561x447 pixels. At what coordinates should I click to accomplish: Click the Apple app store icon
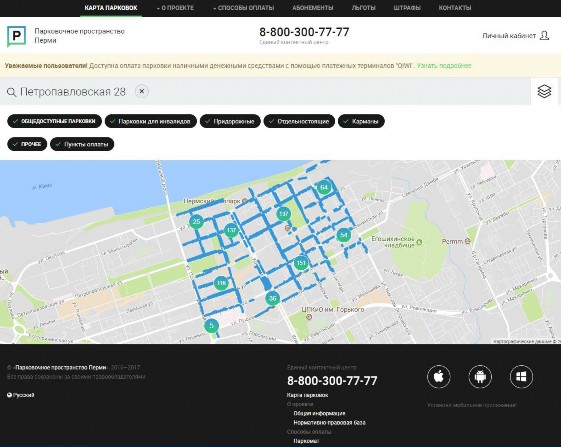439,376
